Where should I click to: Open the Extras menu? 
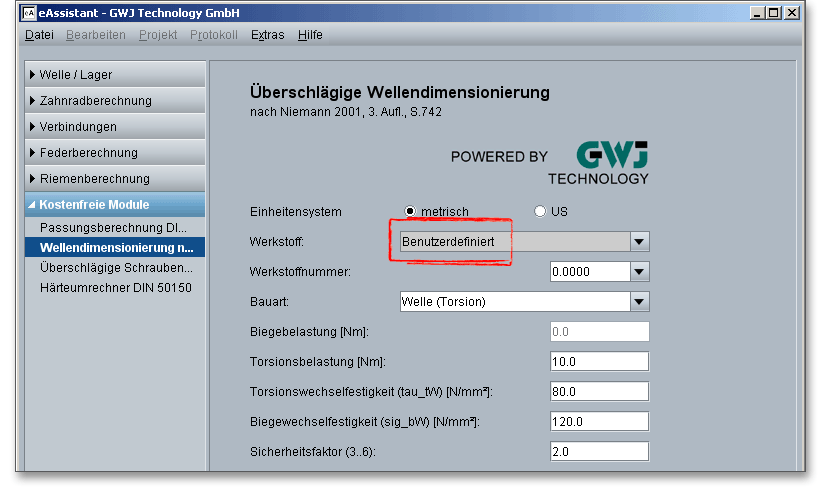pos(267,35)
